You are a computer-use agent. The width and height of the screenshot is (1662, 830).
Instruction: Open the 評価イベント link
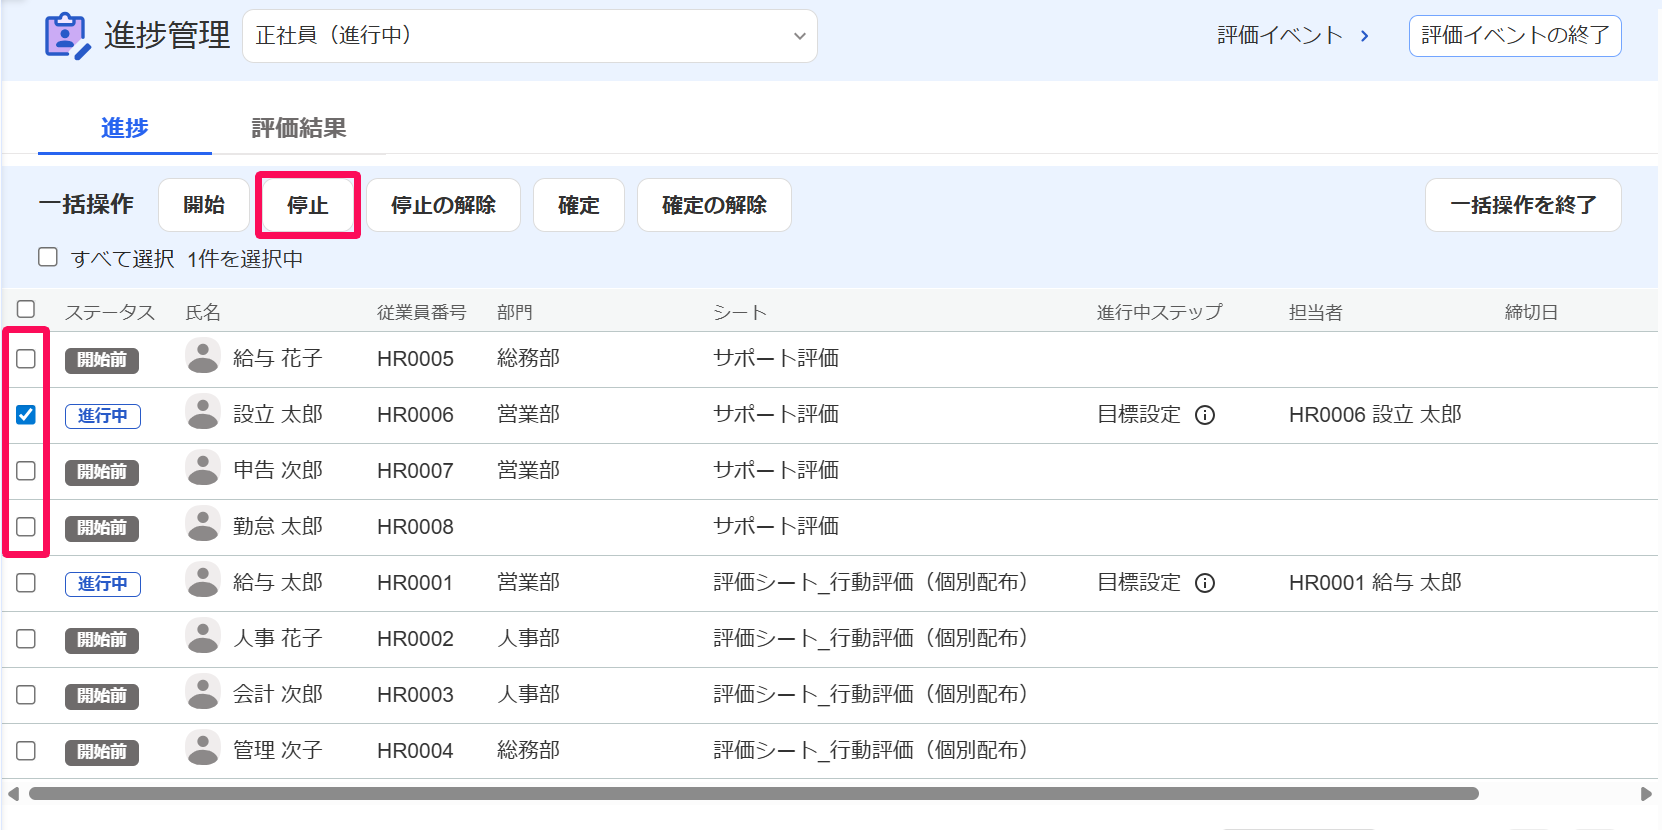1280,36
